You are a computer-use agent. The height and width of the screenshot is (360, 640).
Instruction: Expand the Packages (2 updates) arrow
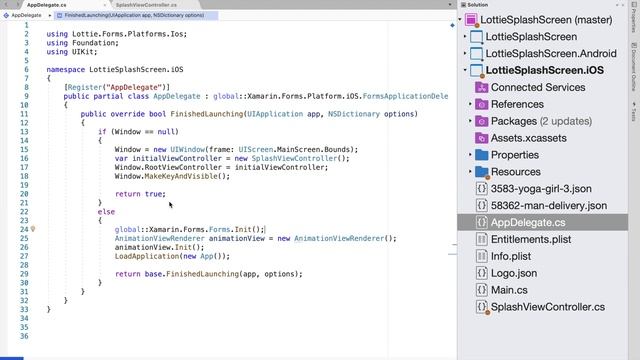[x=470, y=121]
